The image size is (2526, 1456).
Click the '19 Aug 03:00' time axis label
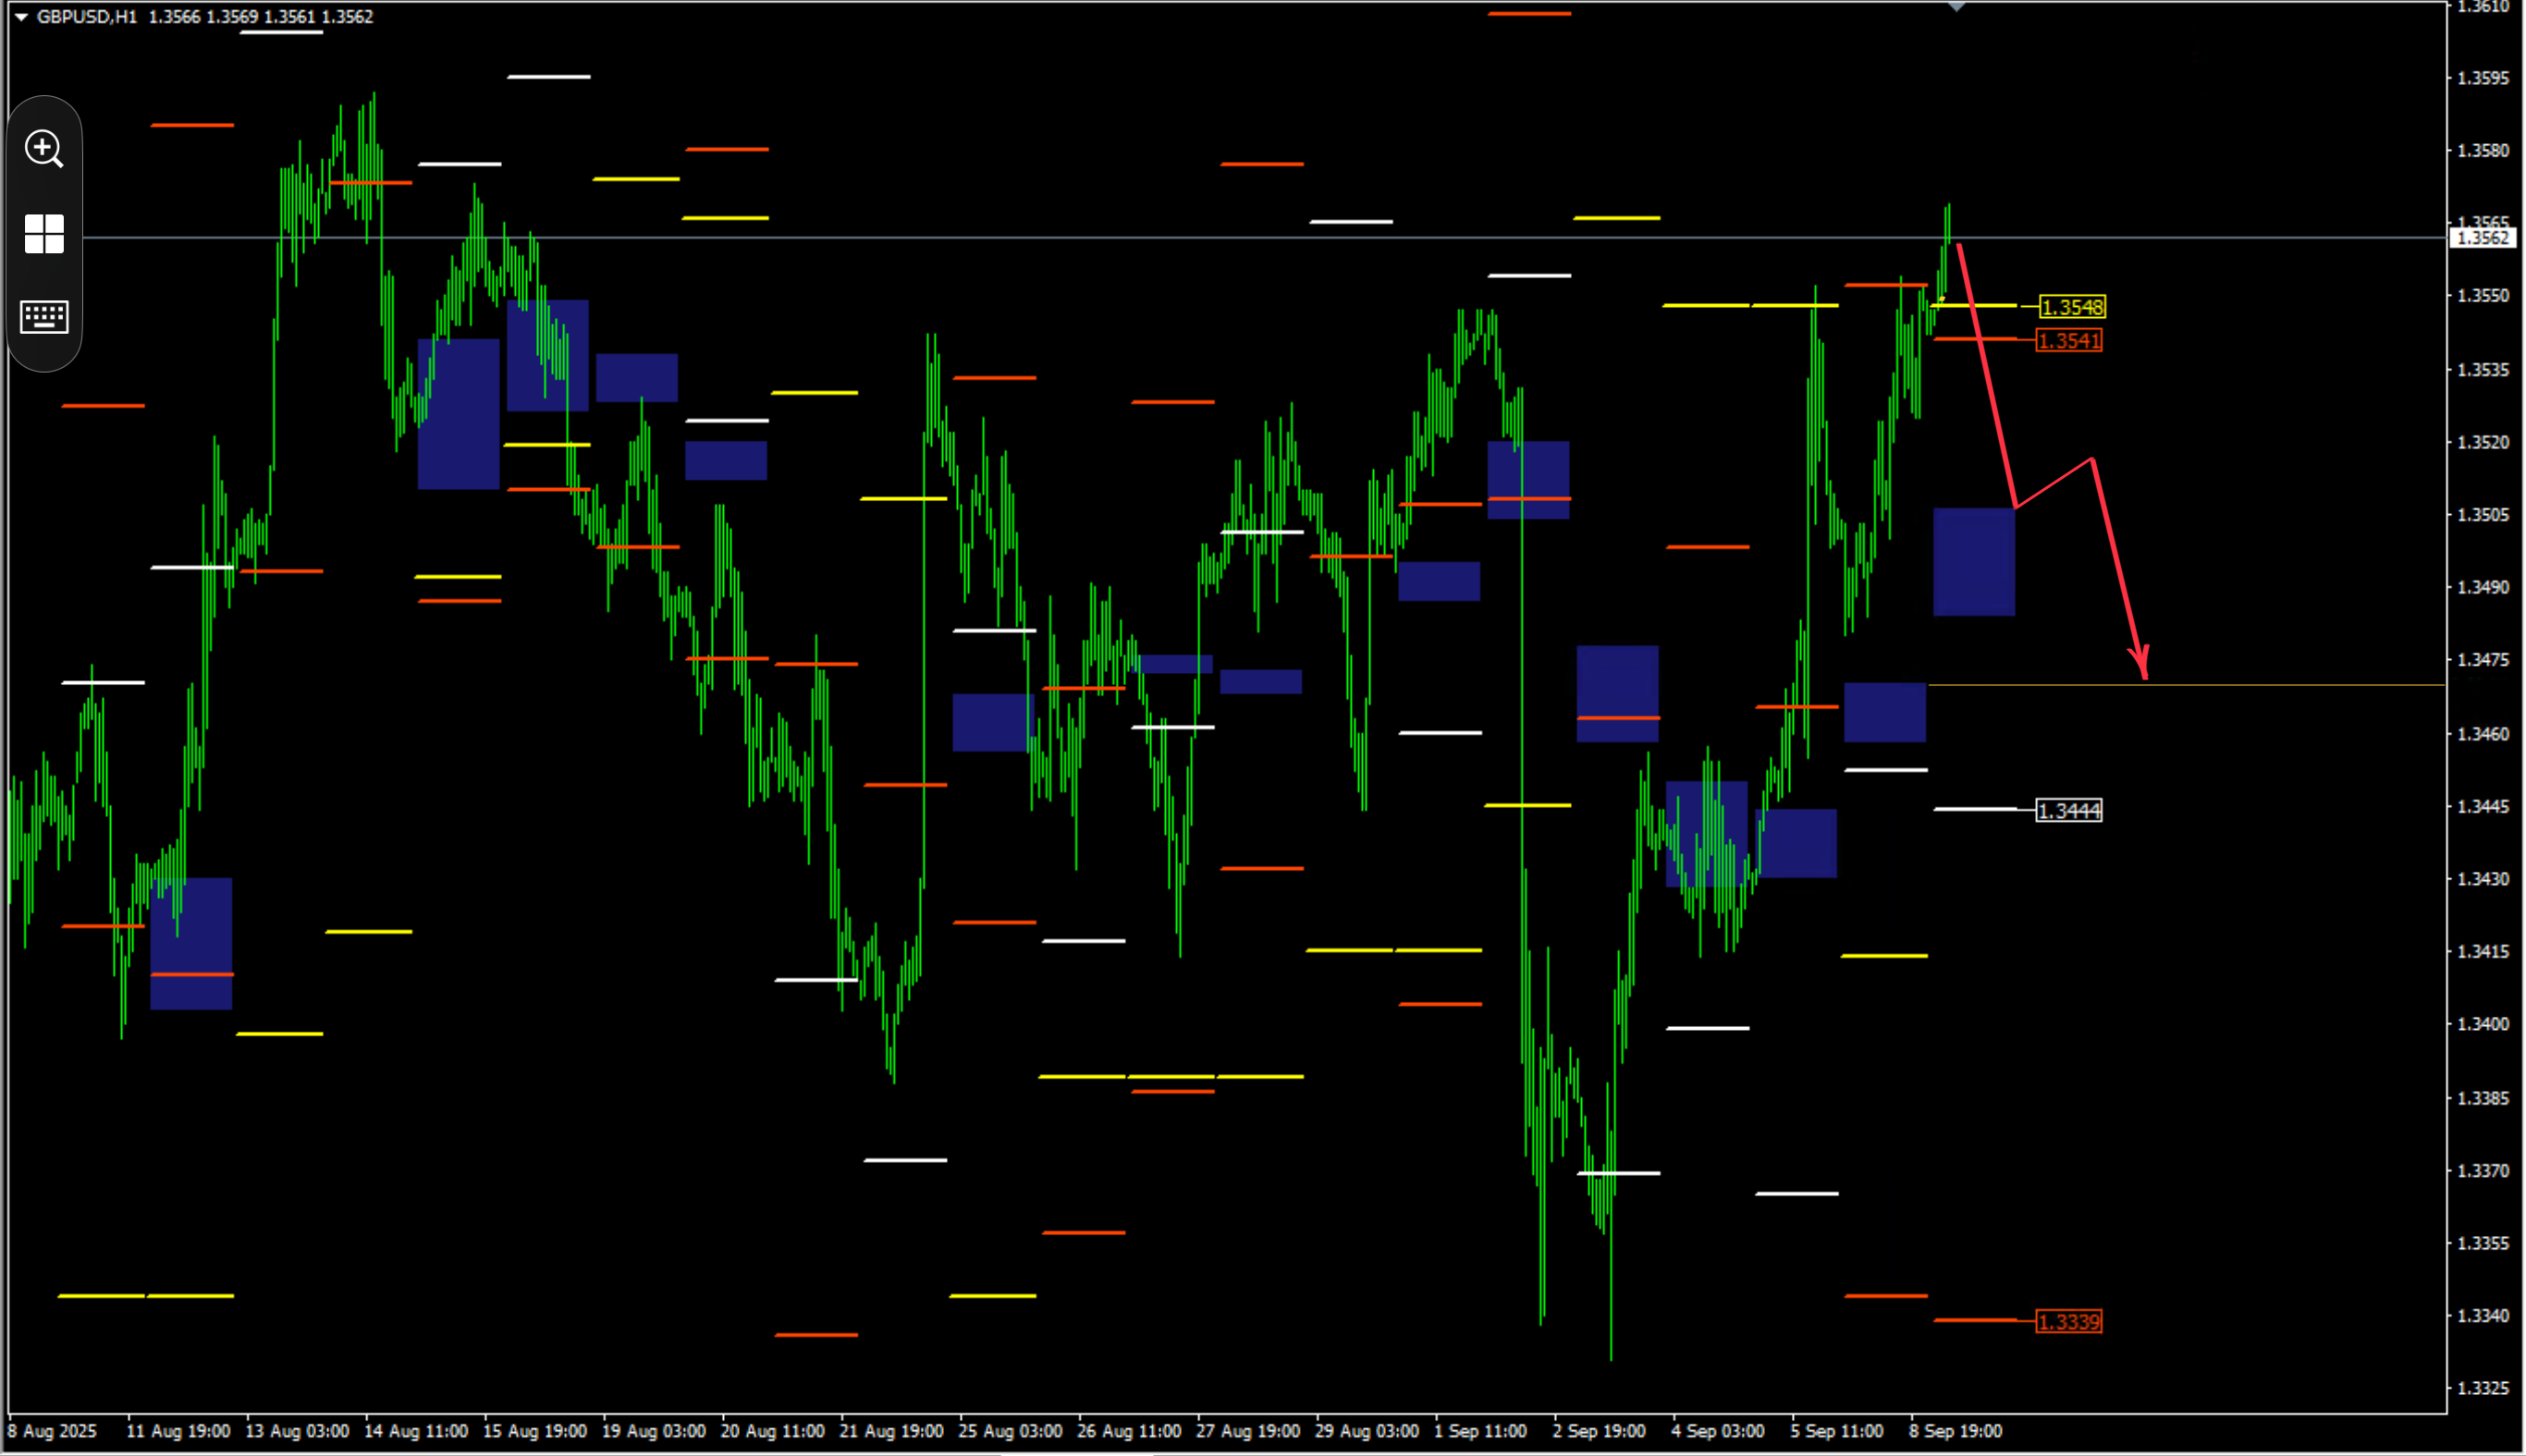point(653,1431)
